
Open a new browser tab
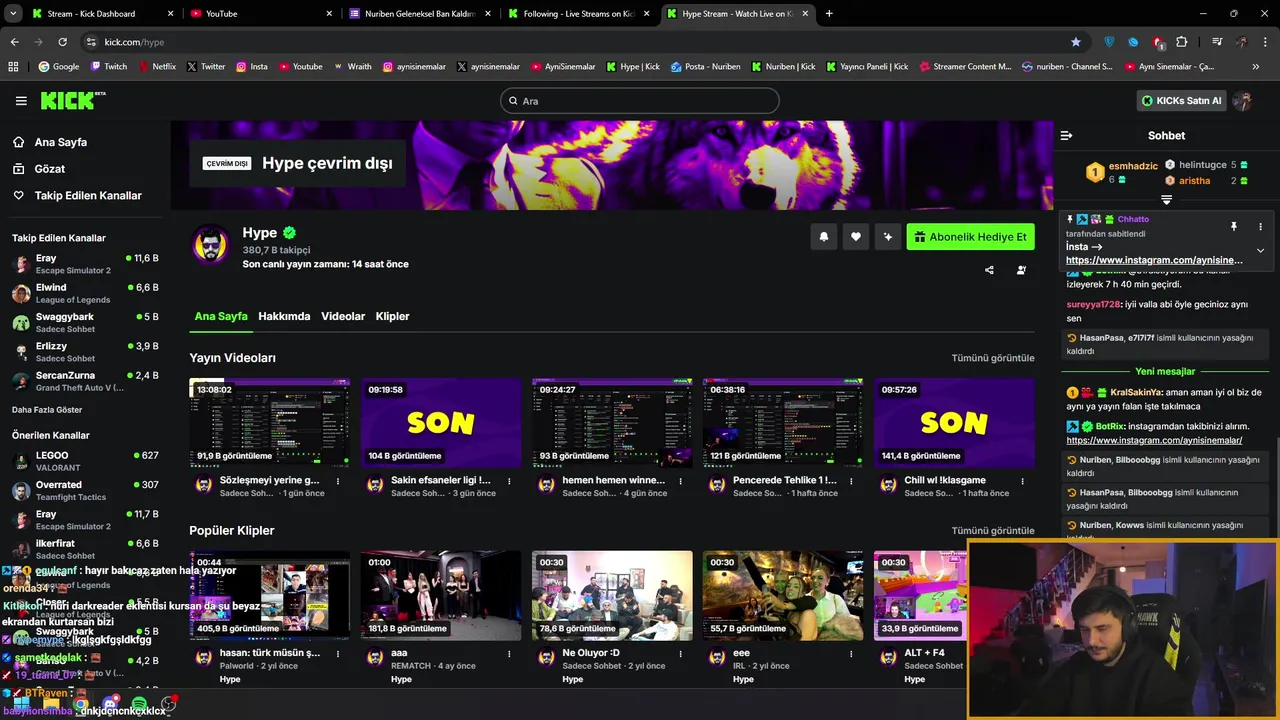pos(829,14)
